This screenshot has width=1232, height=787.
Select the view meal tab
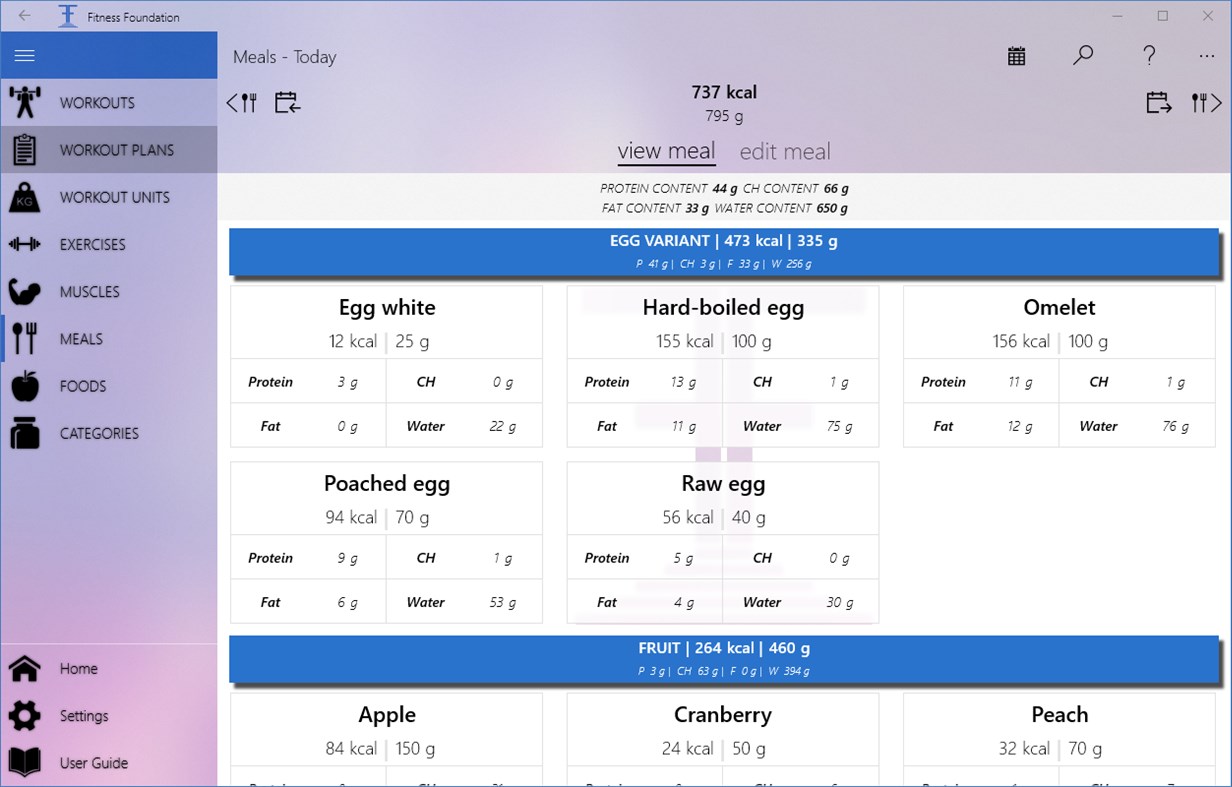pos(666,151)
